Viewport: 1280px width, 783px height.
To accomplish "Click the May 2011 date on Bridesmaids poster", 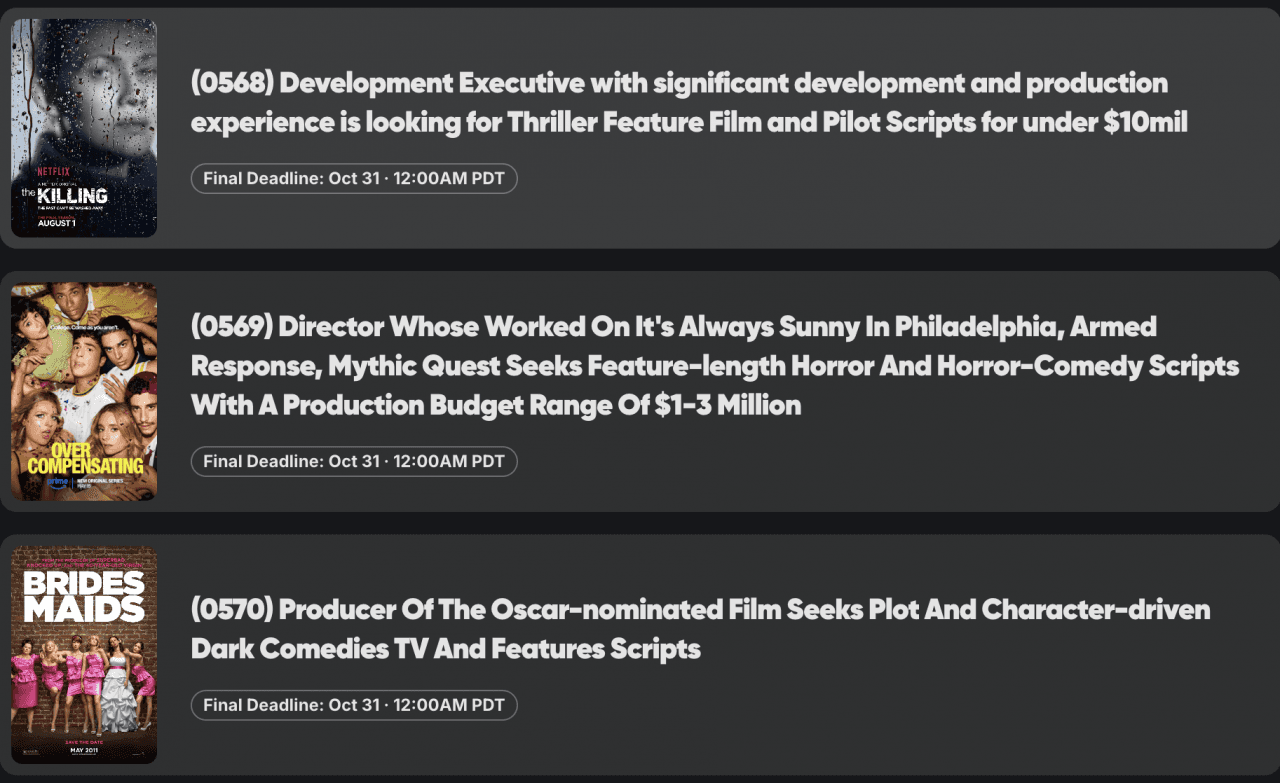I will 84,751.
